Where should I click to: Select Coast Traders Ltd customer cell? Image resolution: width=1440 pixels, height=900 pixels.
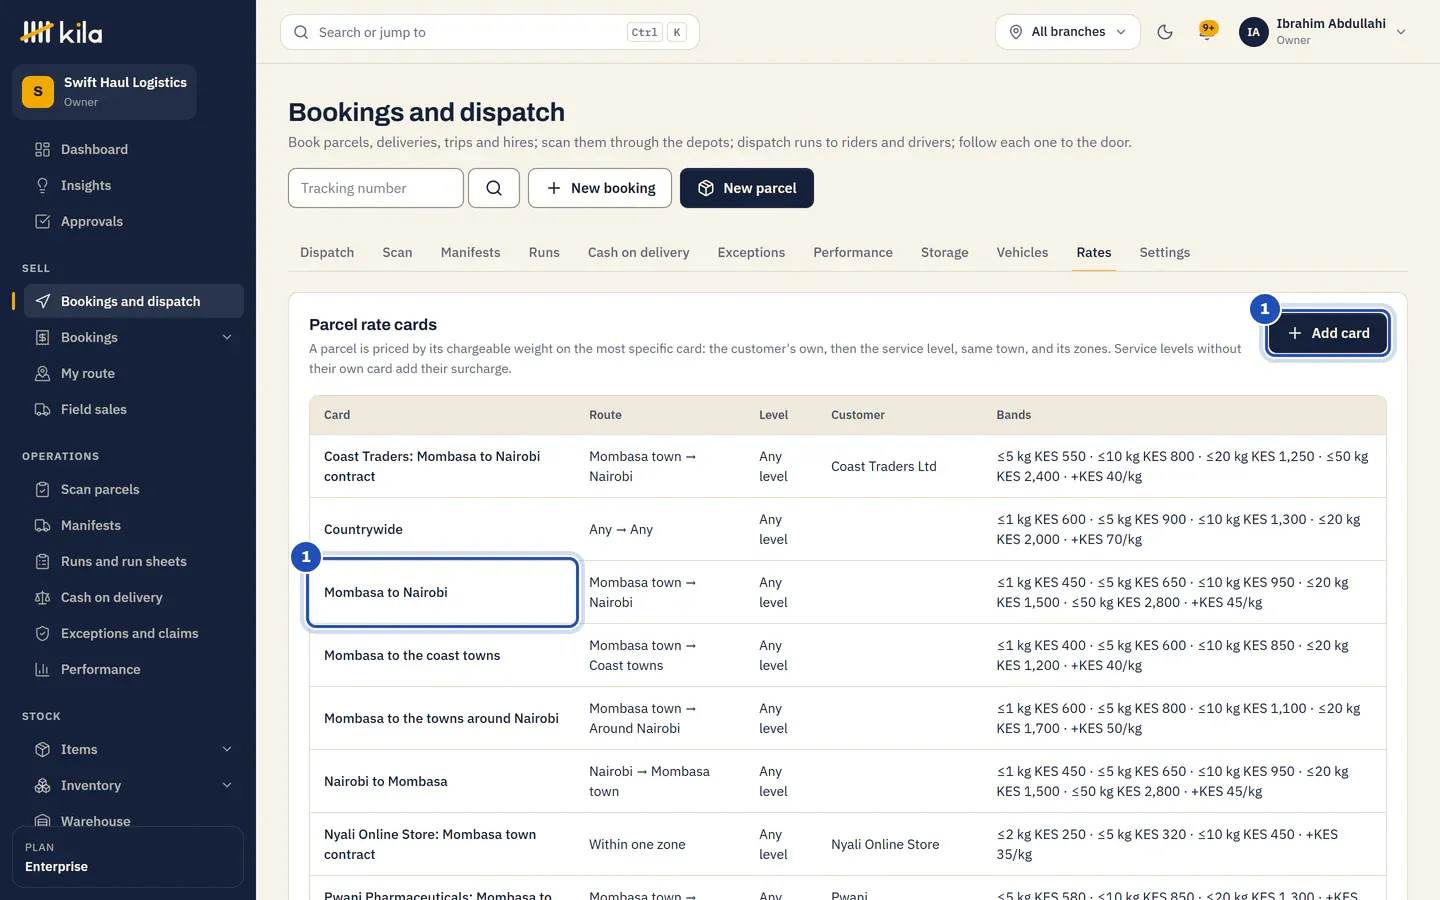pos(884,466)
